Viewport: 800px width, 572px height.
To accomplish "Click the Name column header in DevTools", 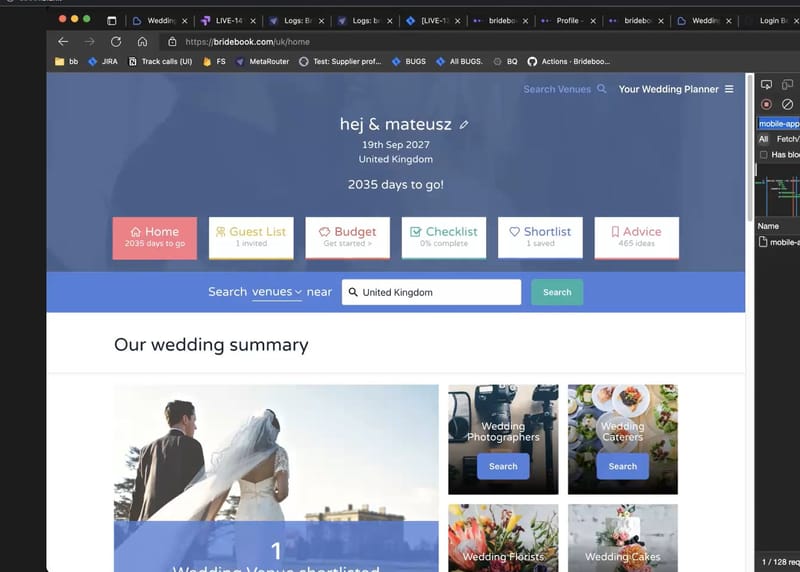I will [x=768, y=226].
